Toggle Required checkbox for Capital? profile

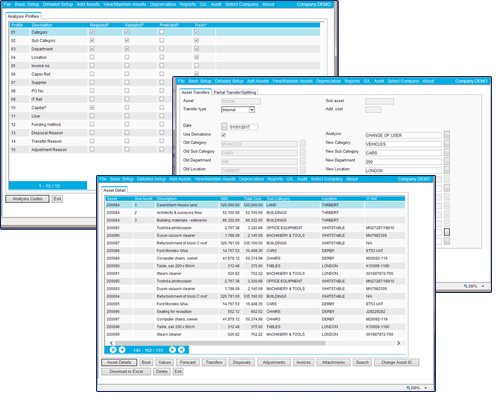pyautogui.click(x=92, y=107)
